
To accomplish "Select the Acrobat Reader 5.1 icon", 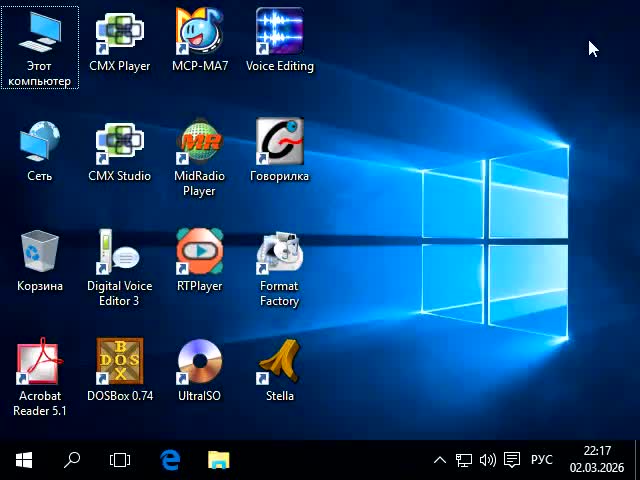I will pos(40,363).
